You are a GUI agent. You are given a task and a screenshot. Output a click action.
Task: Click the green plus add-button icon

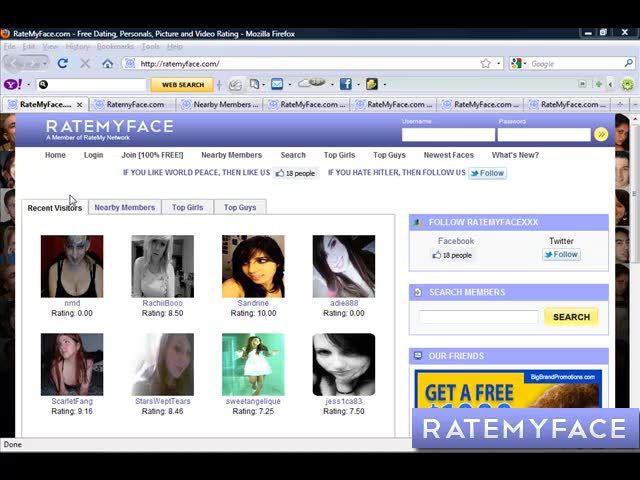(x=598, y=84)
